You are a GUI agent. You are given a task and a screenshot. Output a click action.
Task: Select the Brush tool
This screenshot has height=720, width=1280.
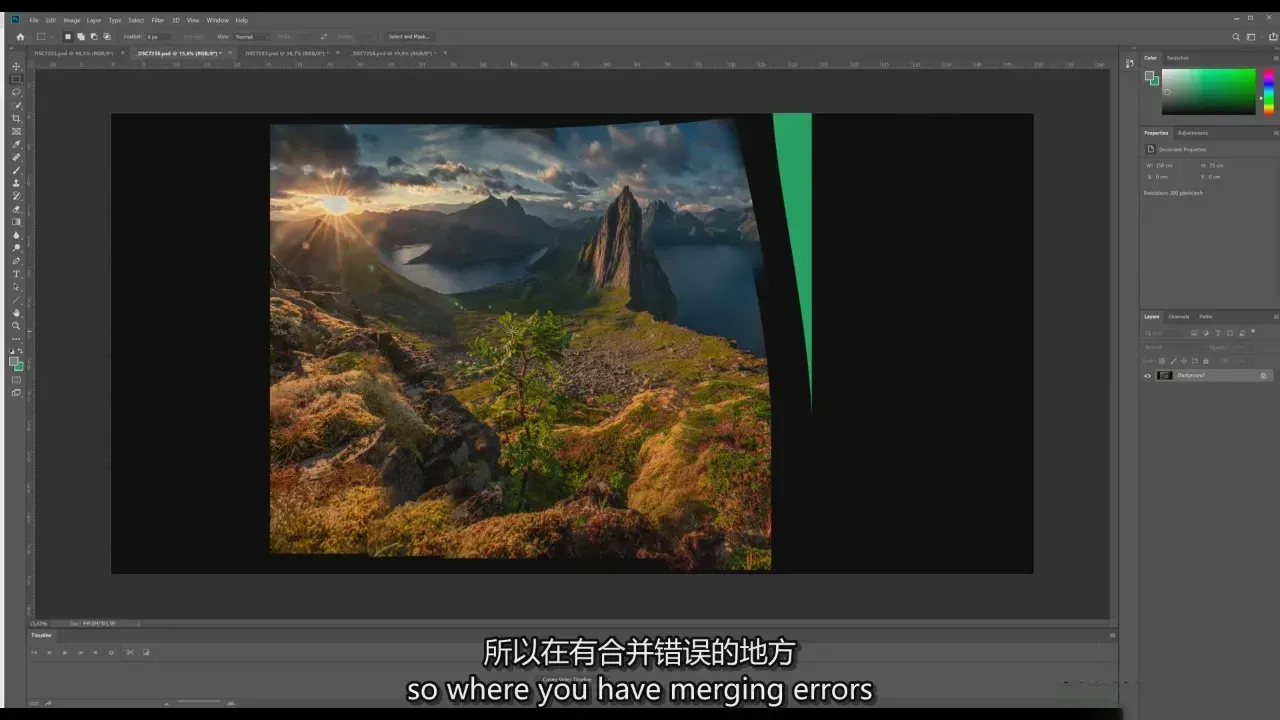16,170
